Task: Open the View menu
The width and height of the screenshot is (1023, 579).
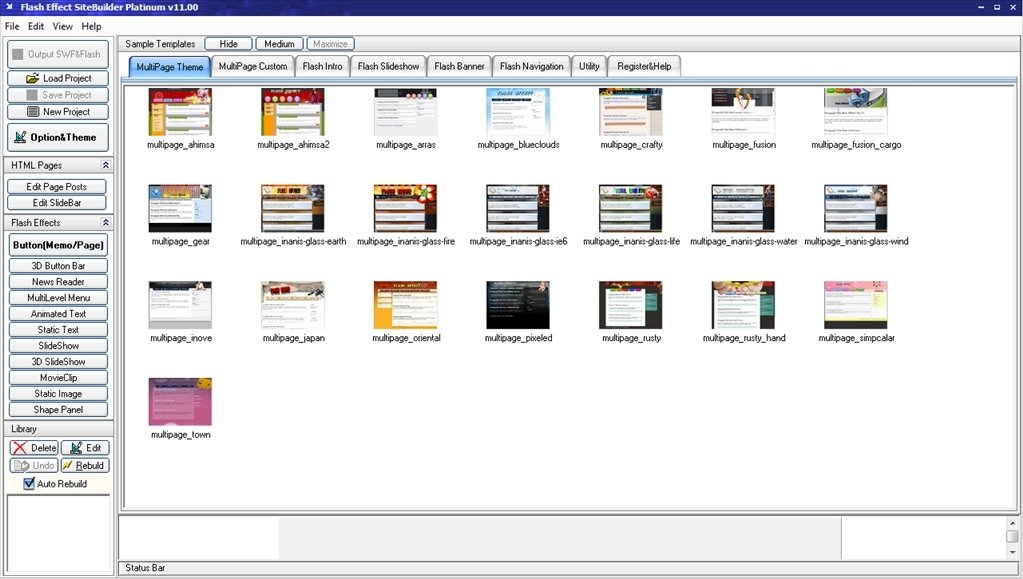Action: tap(63, 26)
